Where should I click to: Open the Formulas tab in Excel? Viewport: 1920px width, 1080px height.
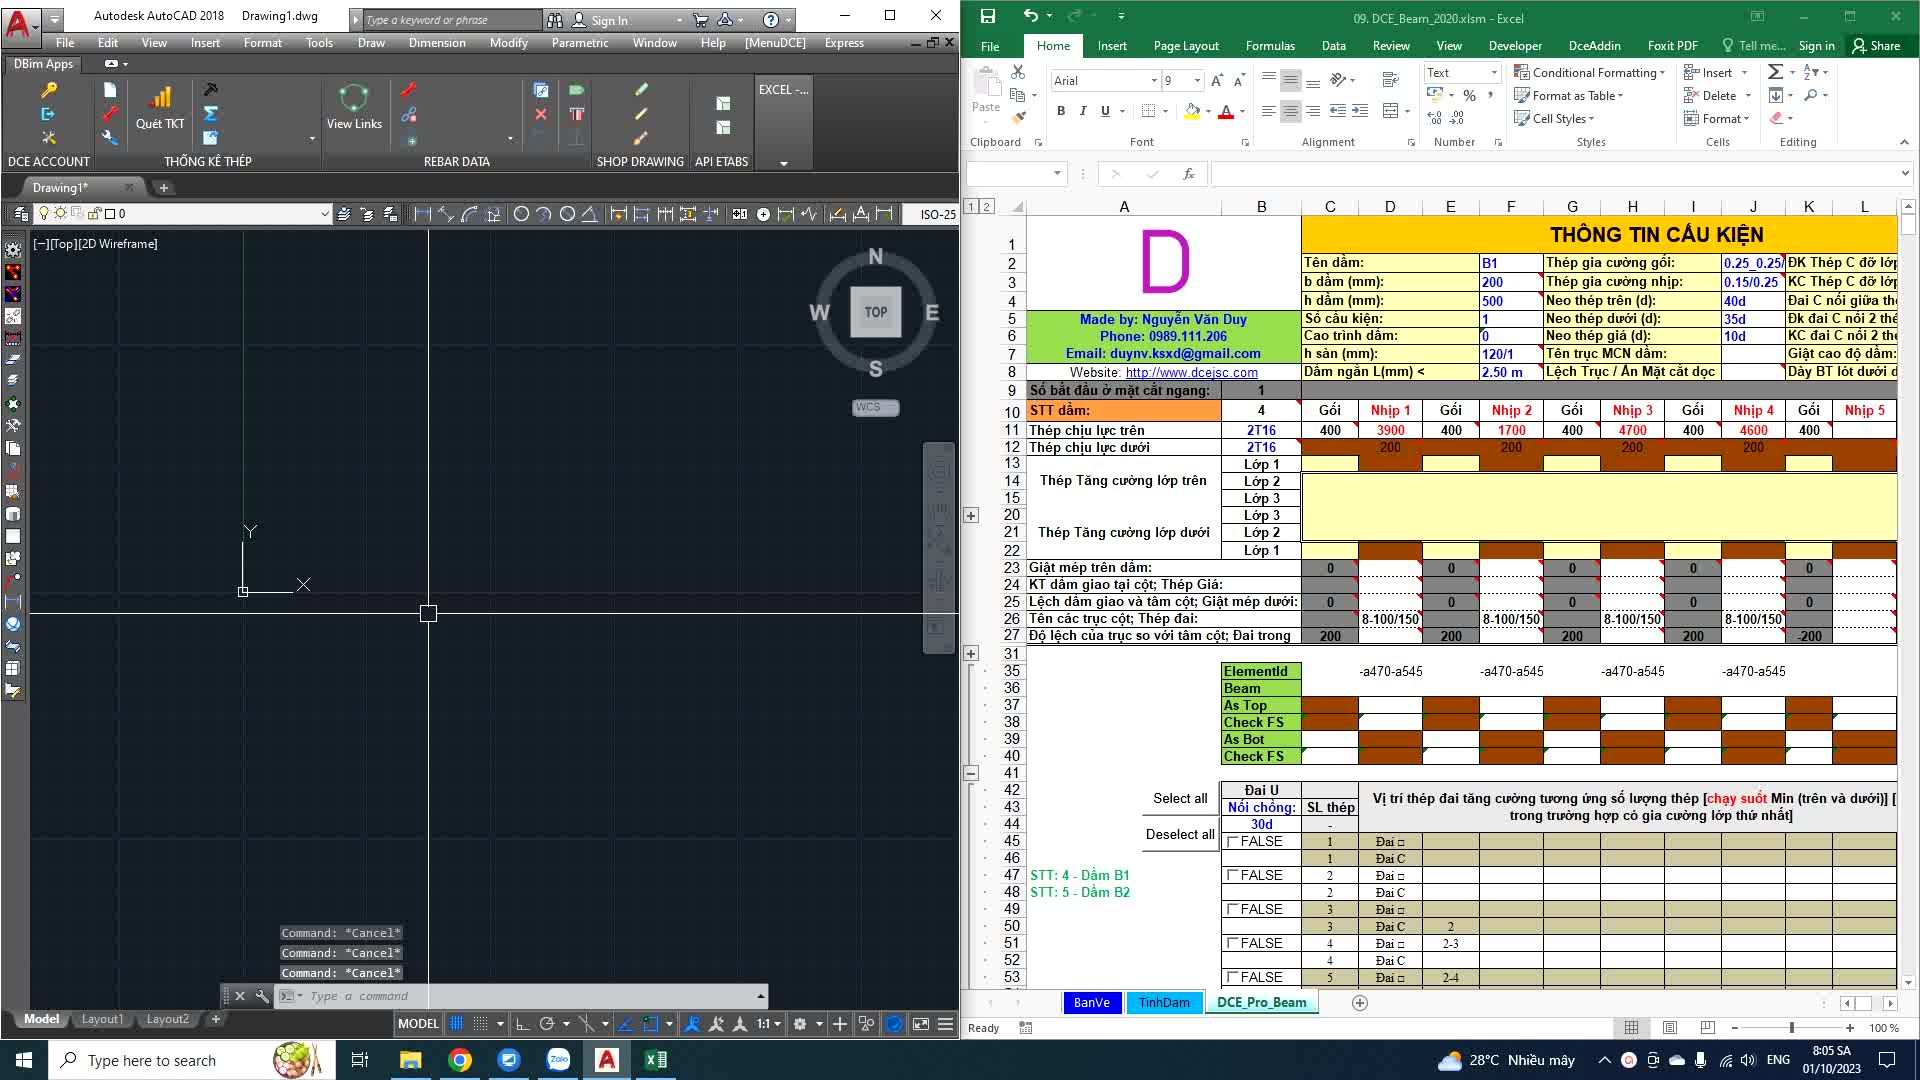1270,46
